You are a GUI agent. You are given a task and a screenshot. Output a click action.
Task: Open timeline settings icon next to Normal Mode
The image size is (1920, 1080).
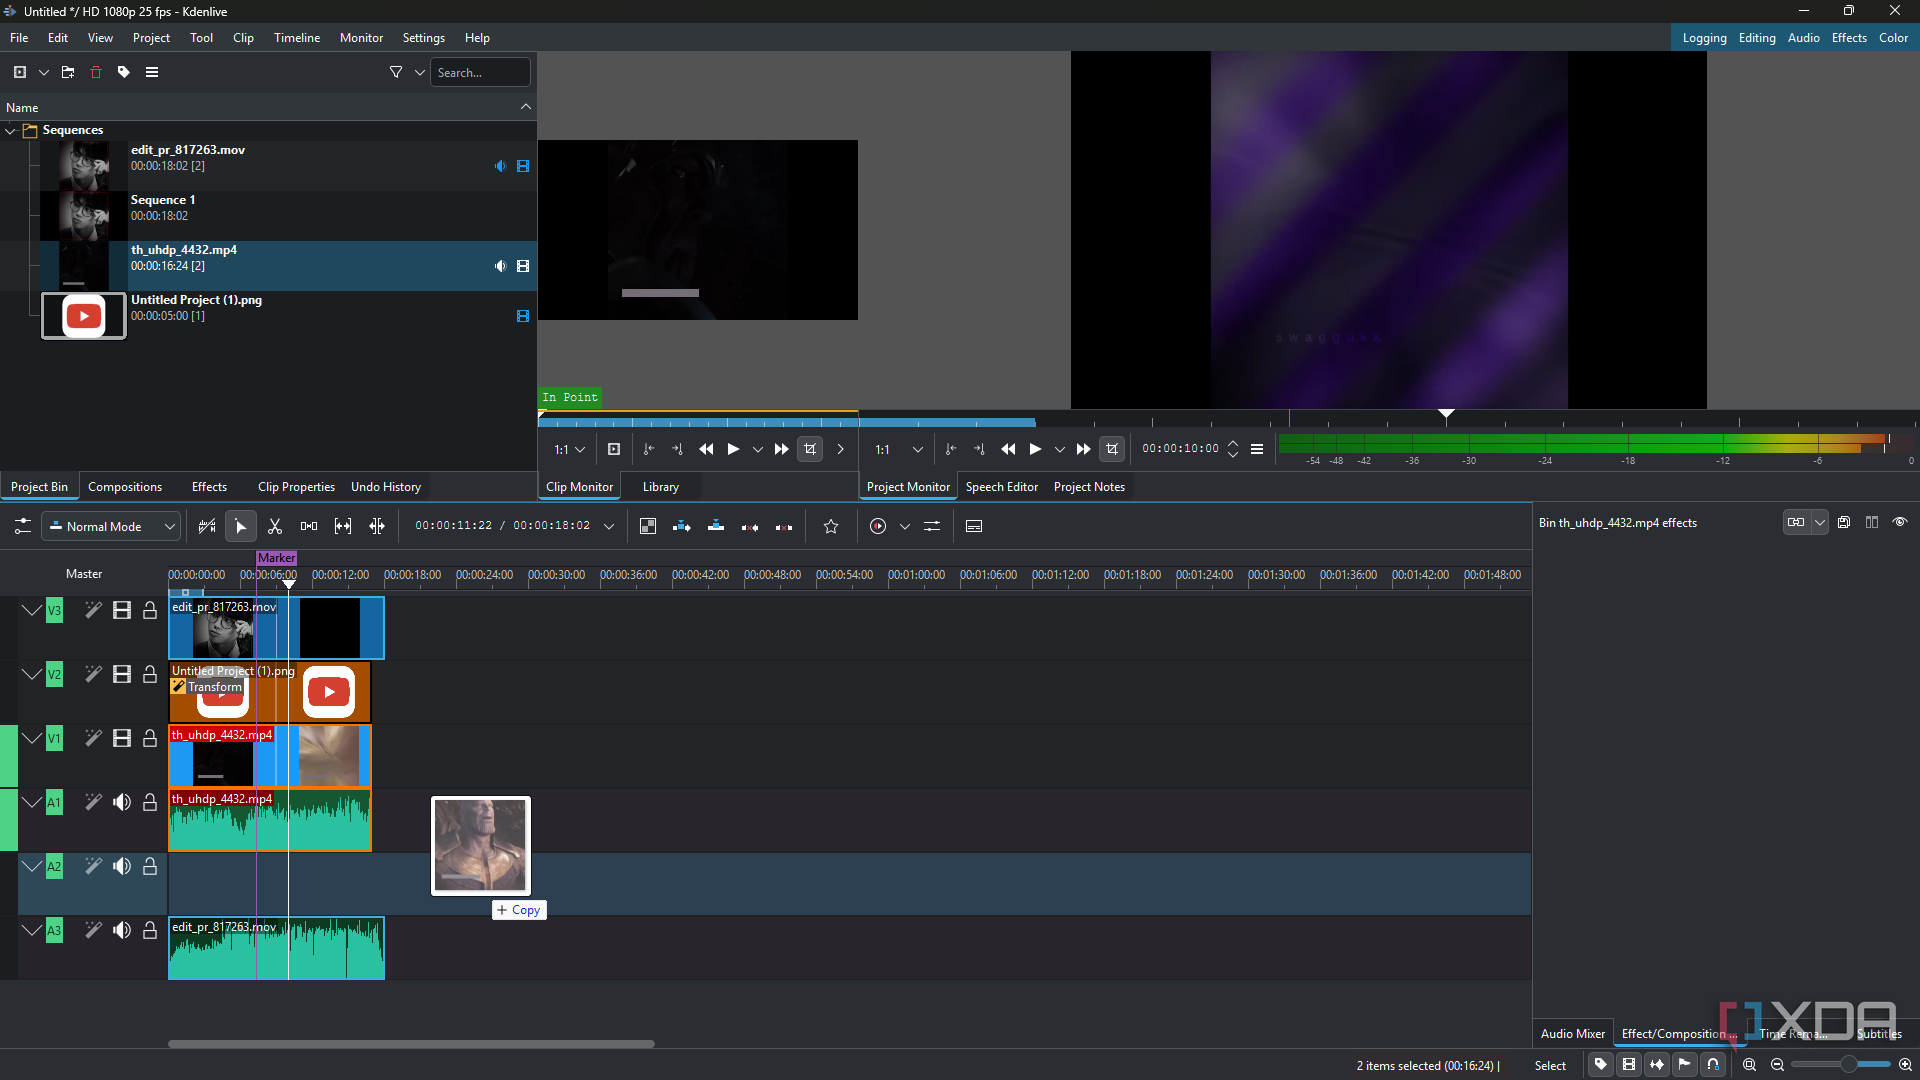click(x=22, y=526)
